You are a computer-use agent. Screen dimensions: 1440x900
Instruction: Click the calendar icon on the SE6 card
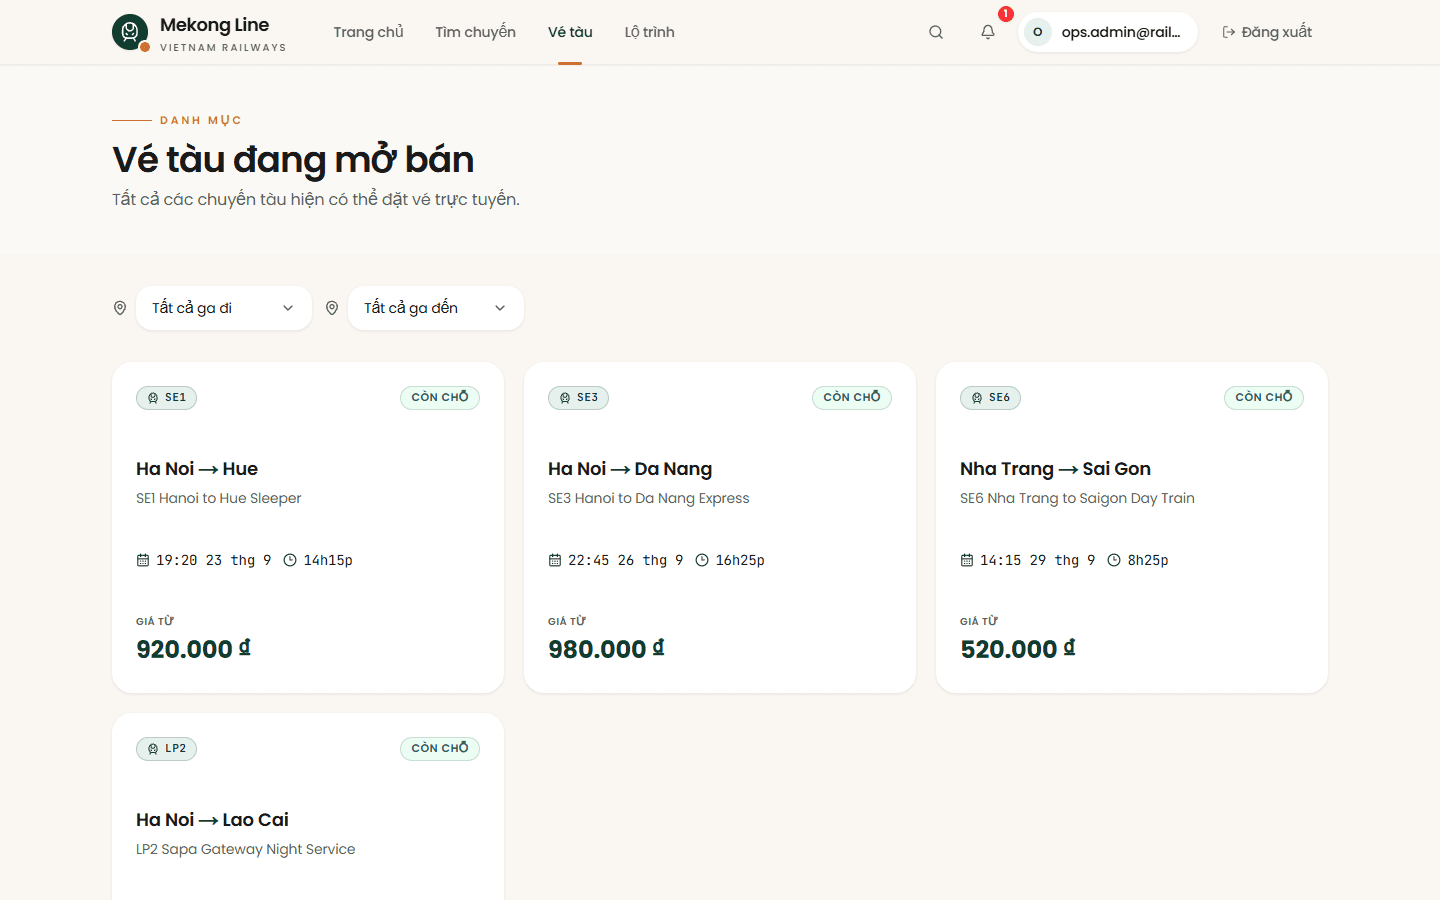(x=967, y=560)
